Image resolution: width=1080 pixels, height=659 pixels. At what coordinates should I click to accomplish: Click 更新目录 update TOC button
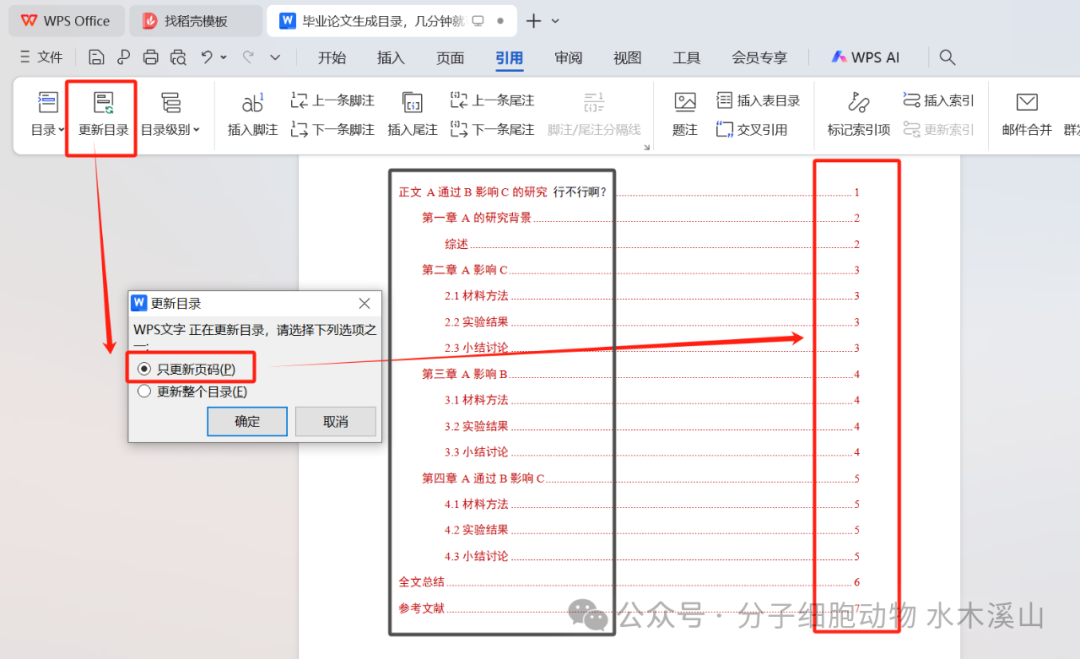(x=103, y=114)
